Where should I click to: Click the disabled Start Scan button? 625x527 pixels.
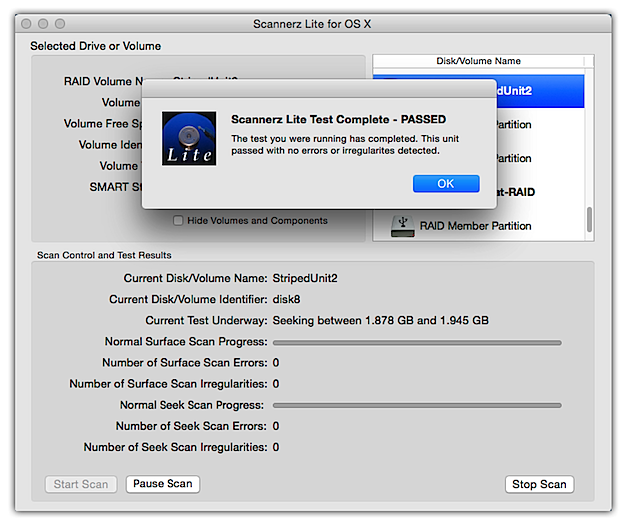81,484
